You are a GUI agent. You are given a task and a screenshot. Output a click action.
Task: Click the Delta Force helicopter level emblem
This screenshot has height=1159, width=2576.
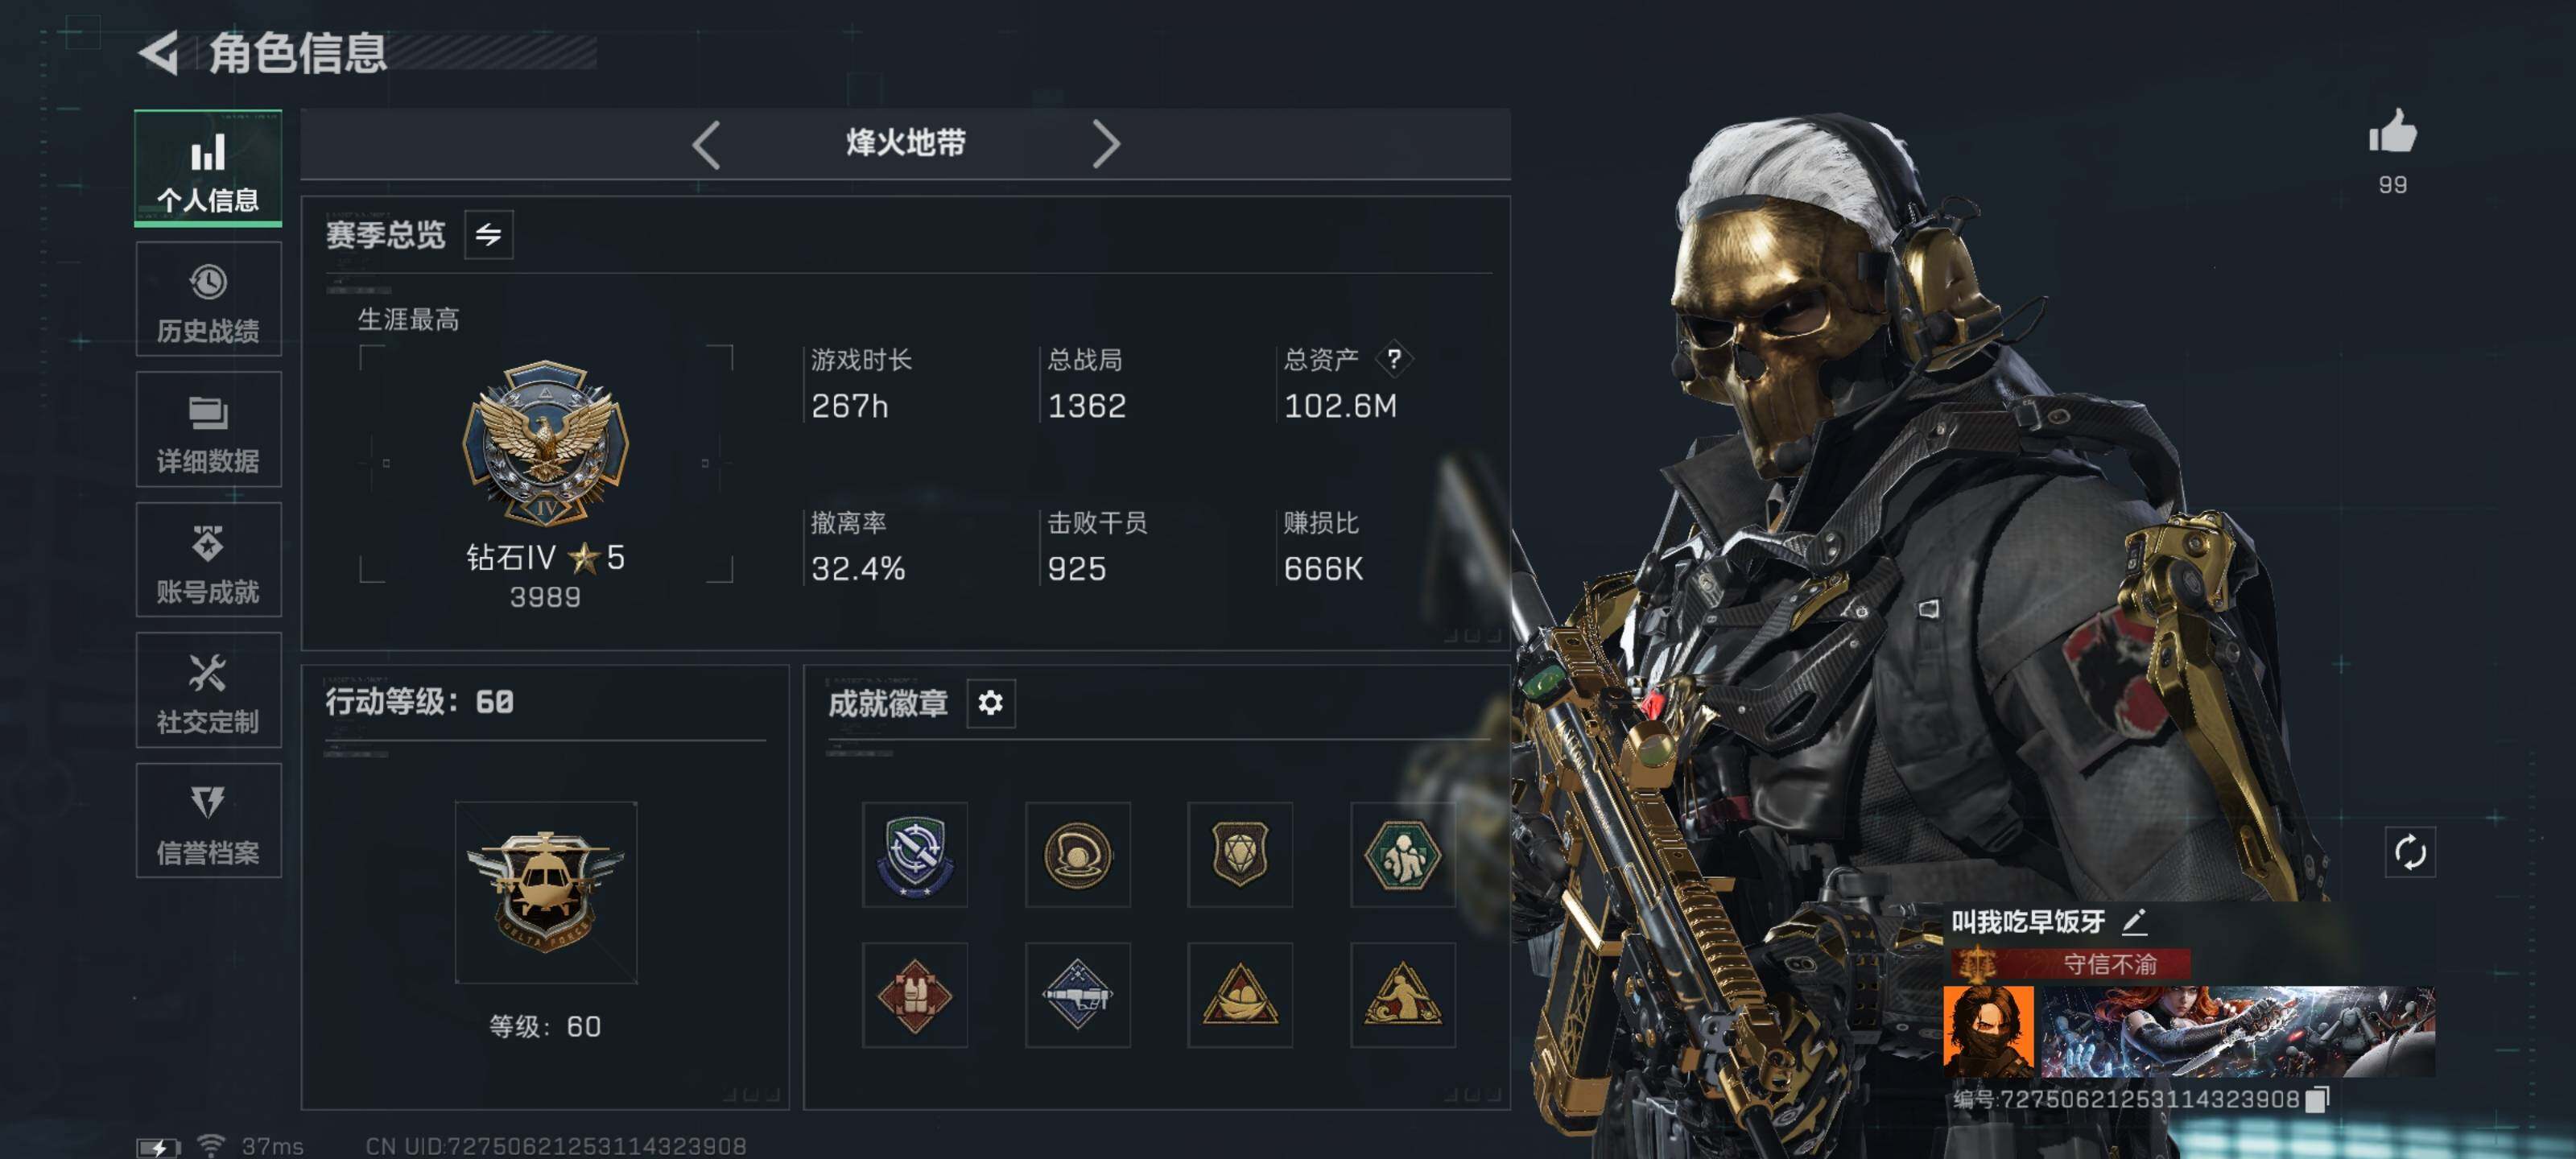[545, 892]
